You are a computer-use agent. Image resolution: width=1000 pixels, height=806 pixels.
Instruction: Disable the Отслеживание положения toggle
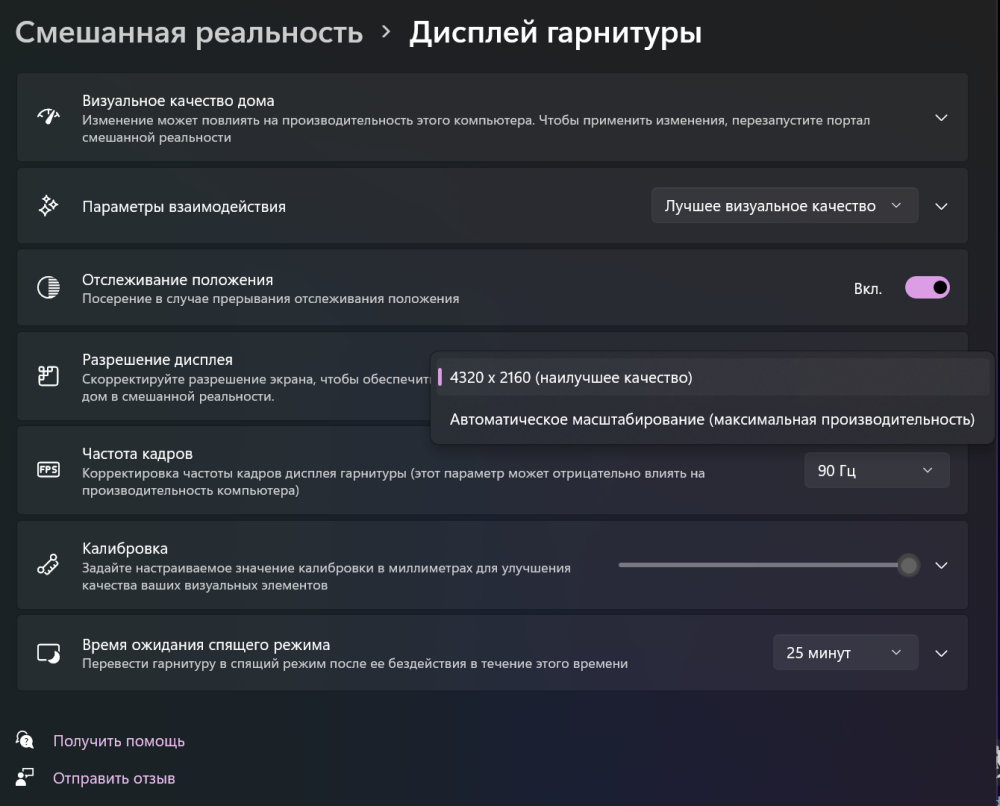[927, 287]
